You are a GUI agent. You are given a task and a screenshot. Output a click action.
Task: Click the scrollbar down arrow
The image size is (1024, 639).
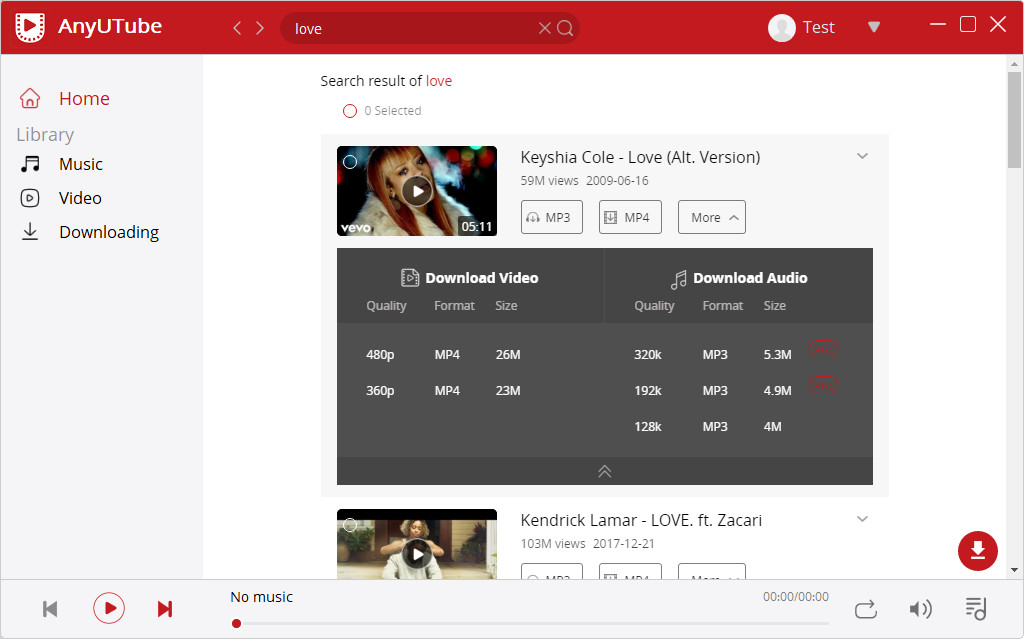pyautogui.click(x=1014, y=570)
